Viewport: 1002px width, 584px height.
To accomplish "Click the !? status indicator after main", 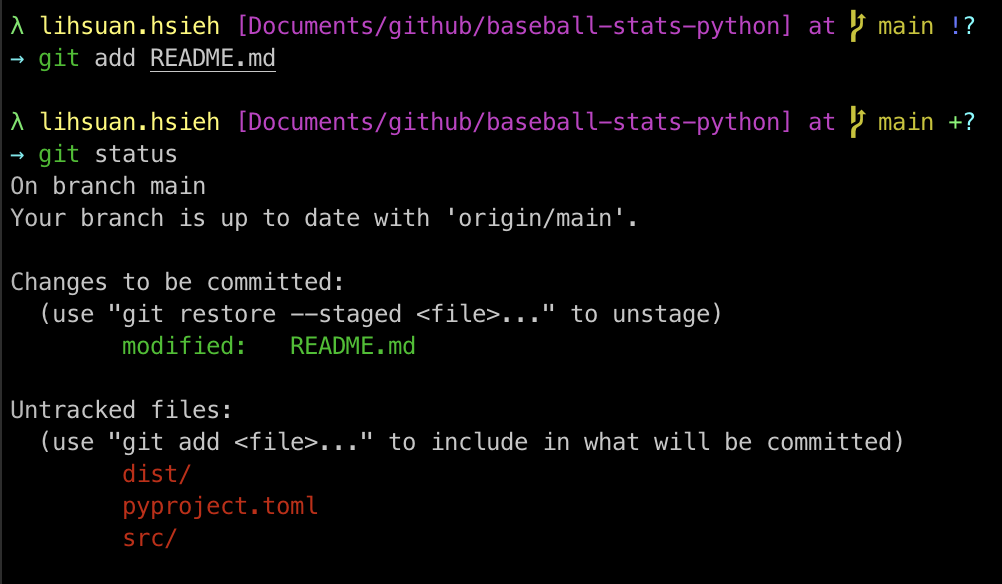I will (x=962, y=26).
